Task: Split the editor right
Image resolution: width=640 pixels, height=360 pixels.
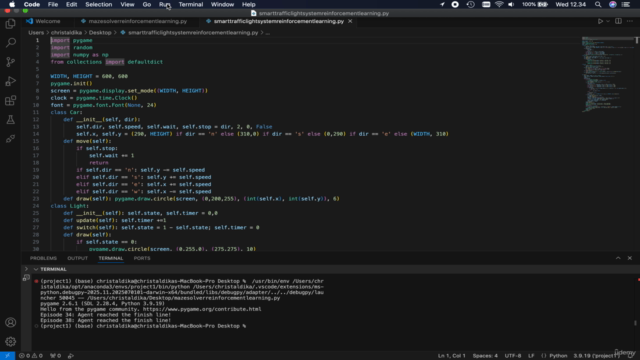Action: (x=618, y=21)
